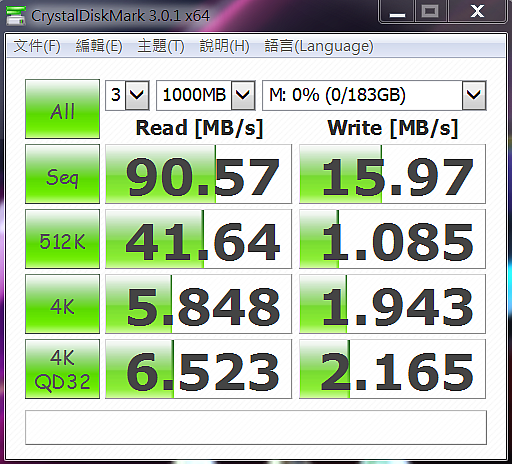Image resolution: width=512 pixels, height=464 pixels.
Task: Click the CrystalDiskMark app icon in title bar
Action: [16, 15]
